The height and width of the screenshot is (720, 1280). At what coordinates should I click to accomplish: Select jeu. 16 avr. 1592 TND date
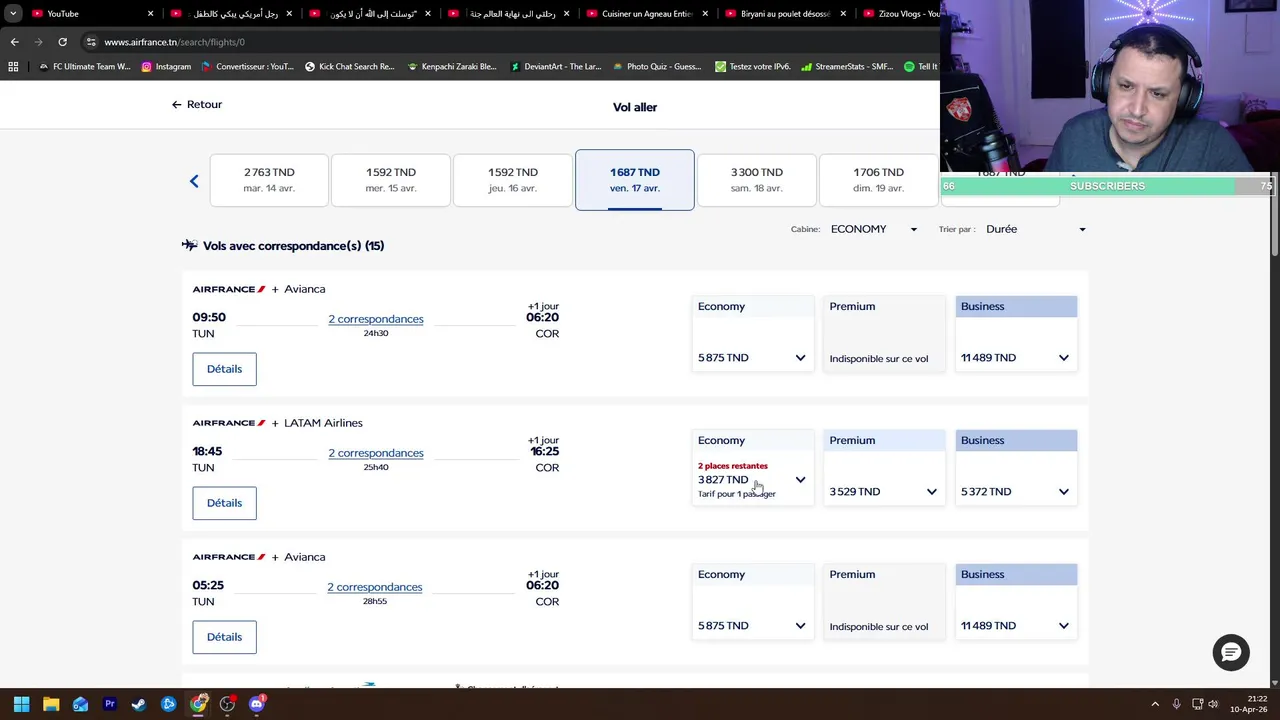pyautogui.click(x=513, y=180)
